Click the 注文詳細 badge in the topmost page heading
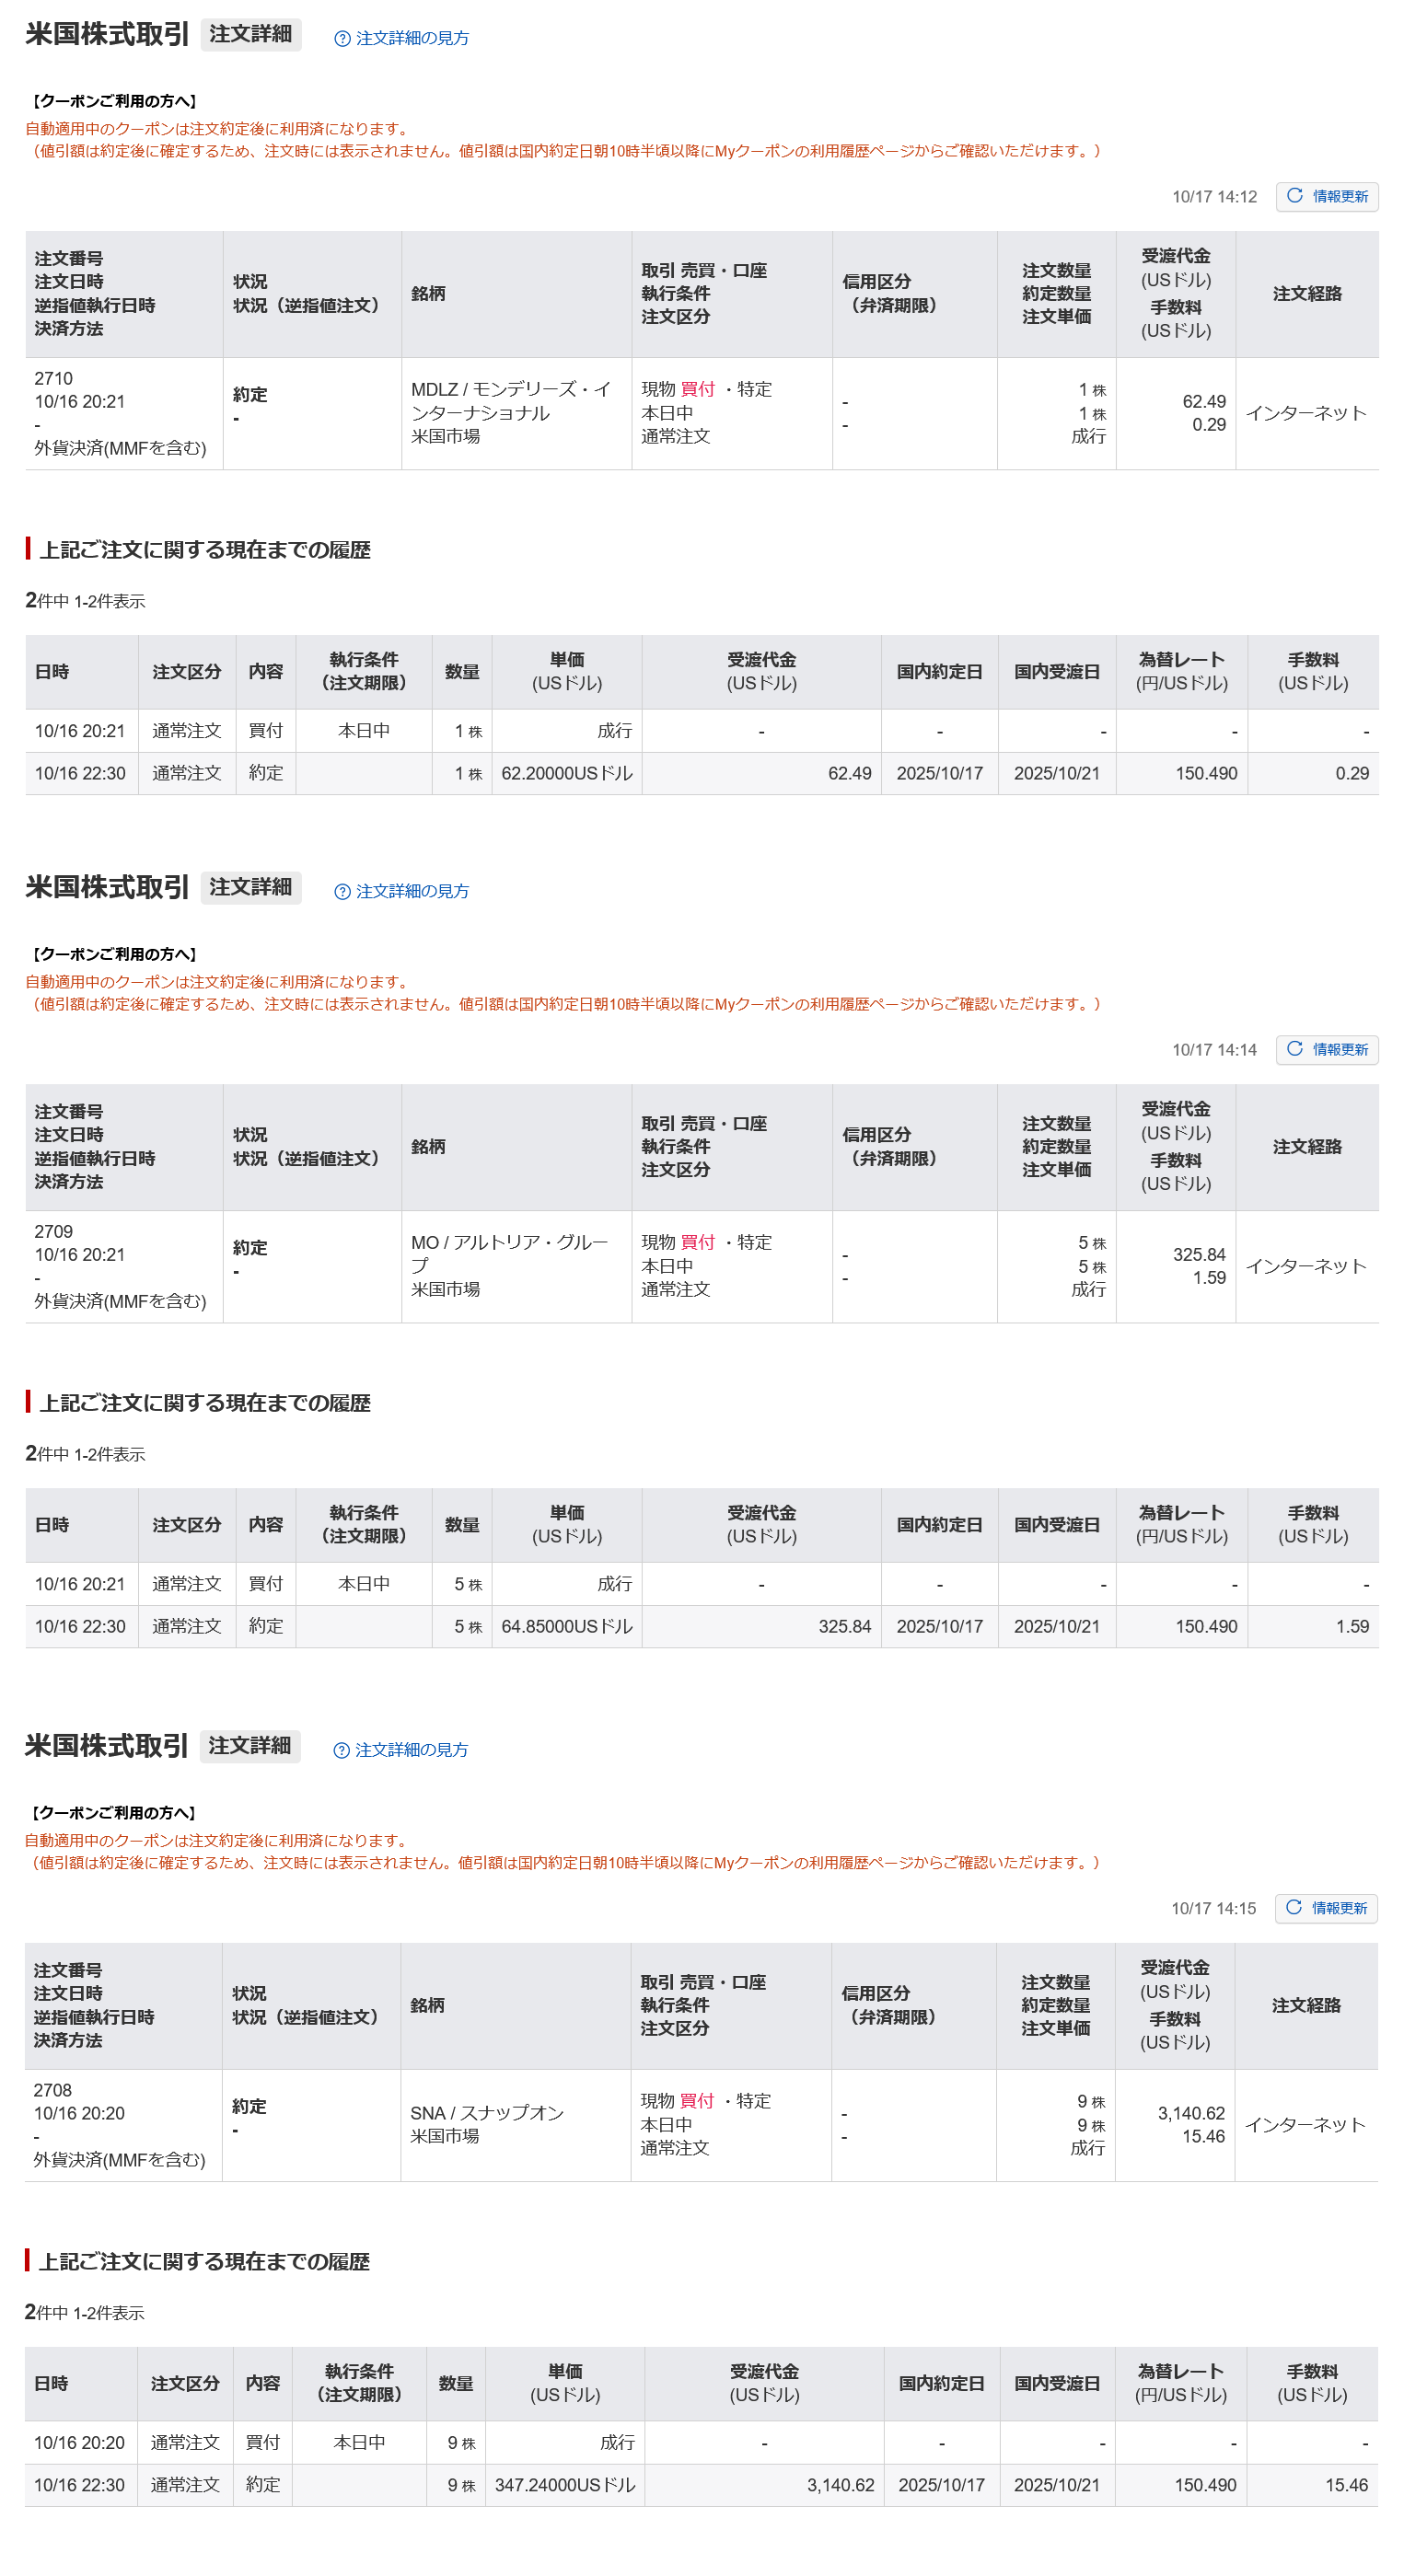 (251, 34)
